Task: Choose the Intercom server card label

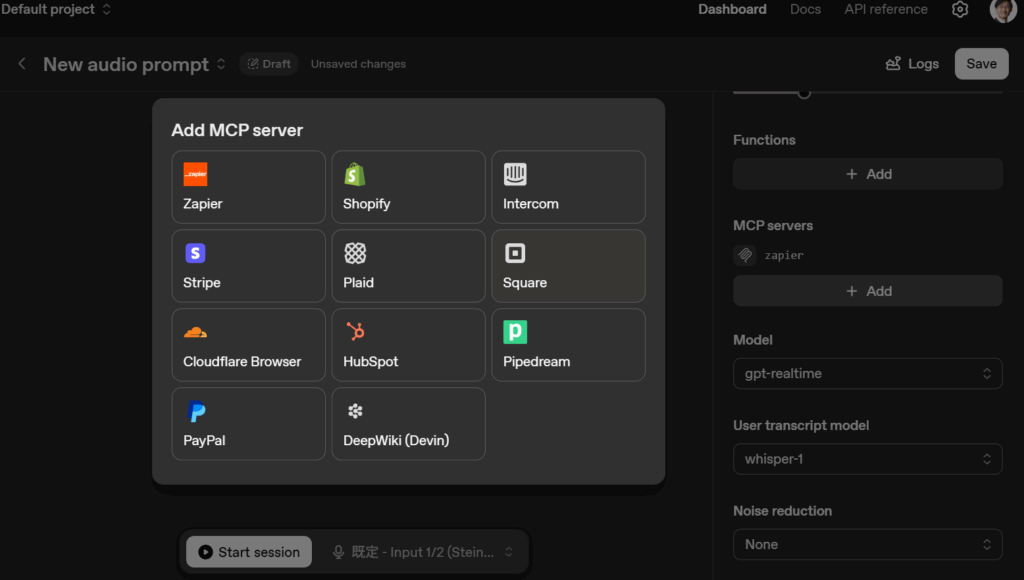Action: click(x=530, y=204)
